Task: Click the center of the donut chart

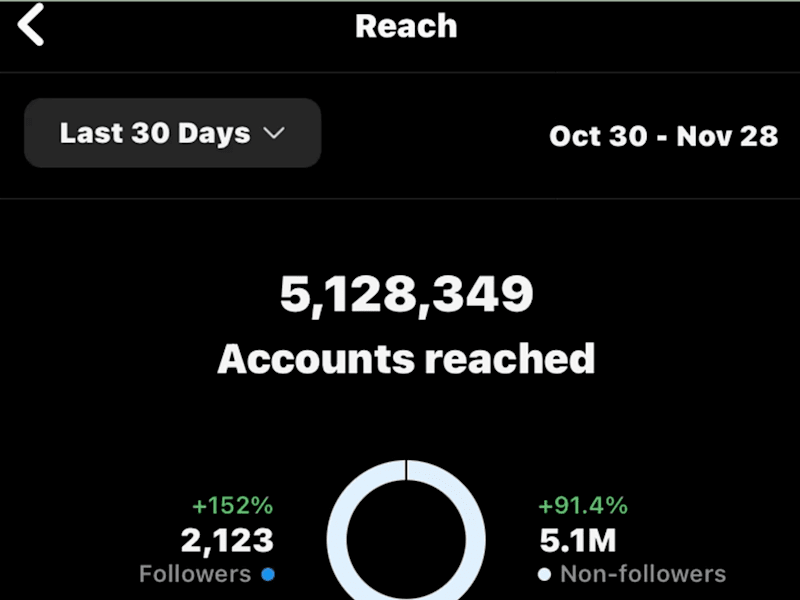Action: [x=406, y=540]
